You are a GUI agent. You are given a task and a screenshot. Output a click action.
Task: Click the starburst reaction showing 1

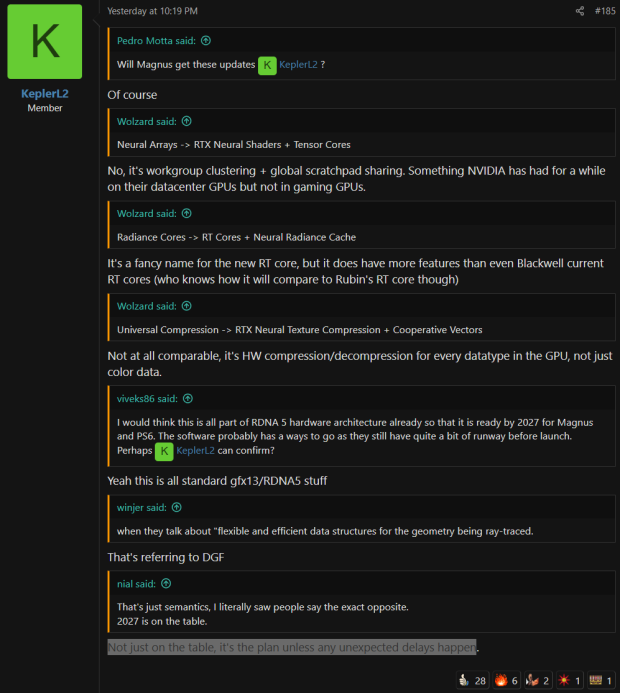pos(569,680)
